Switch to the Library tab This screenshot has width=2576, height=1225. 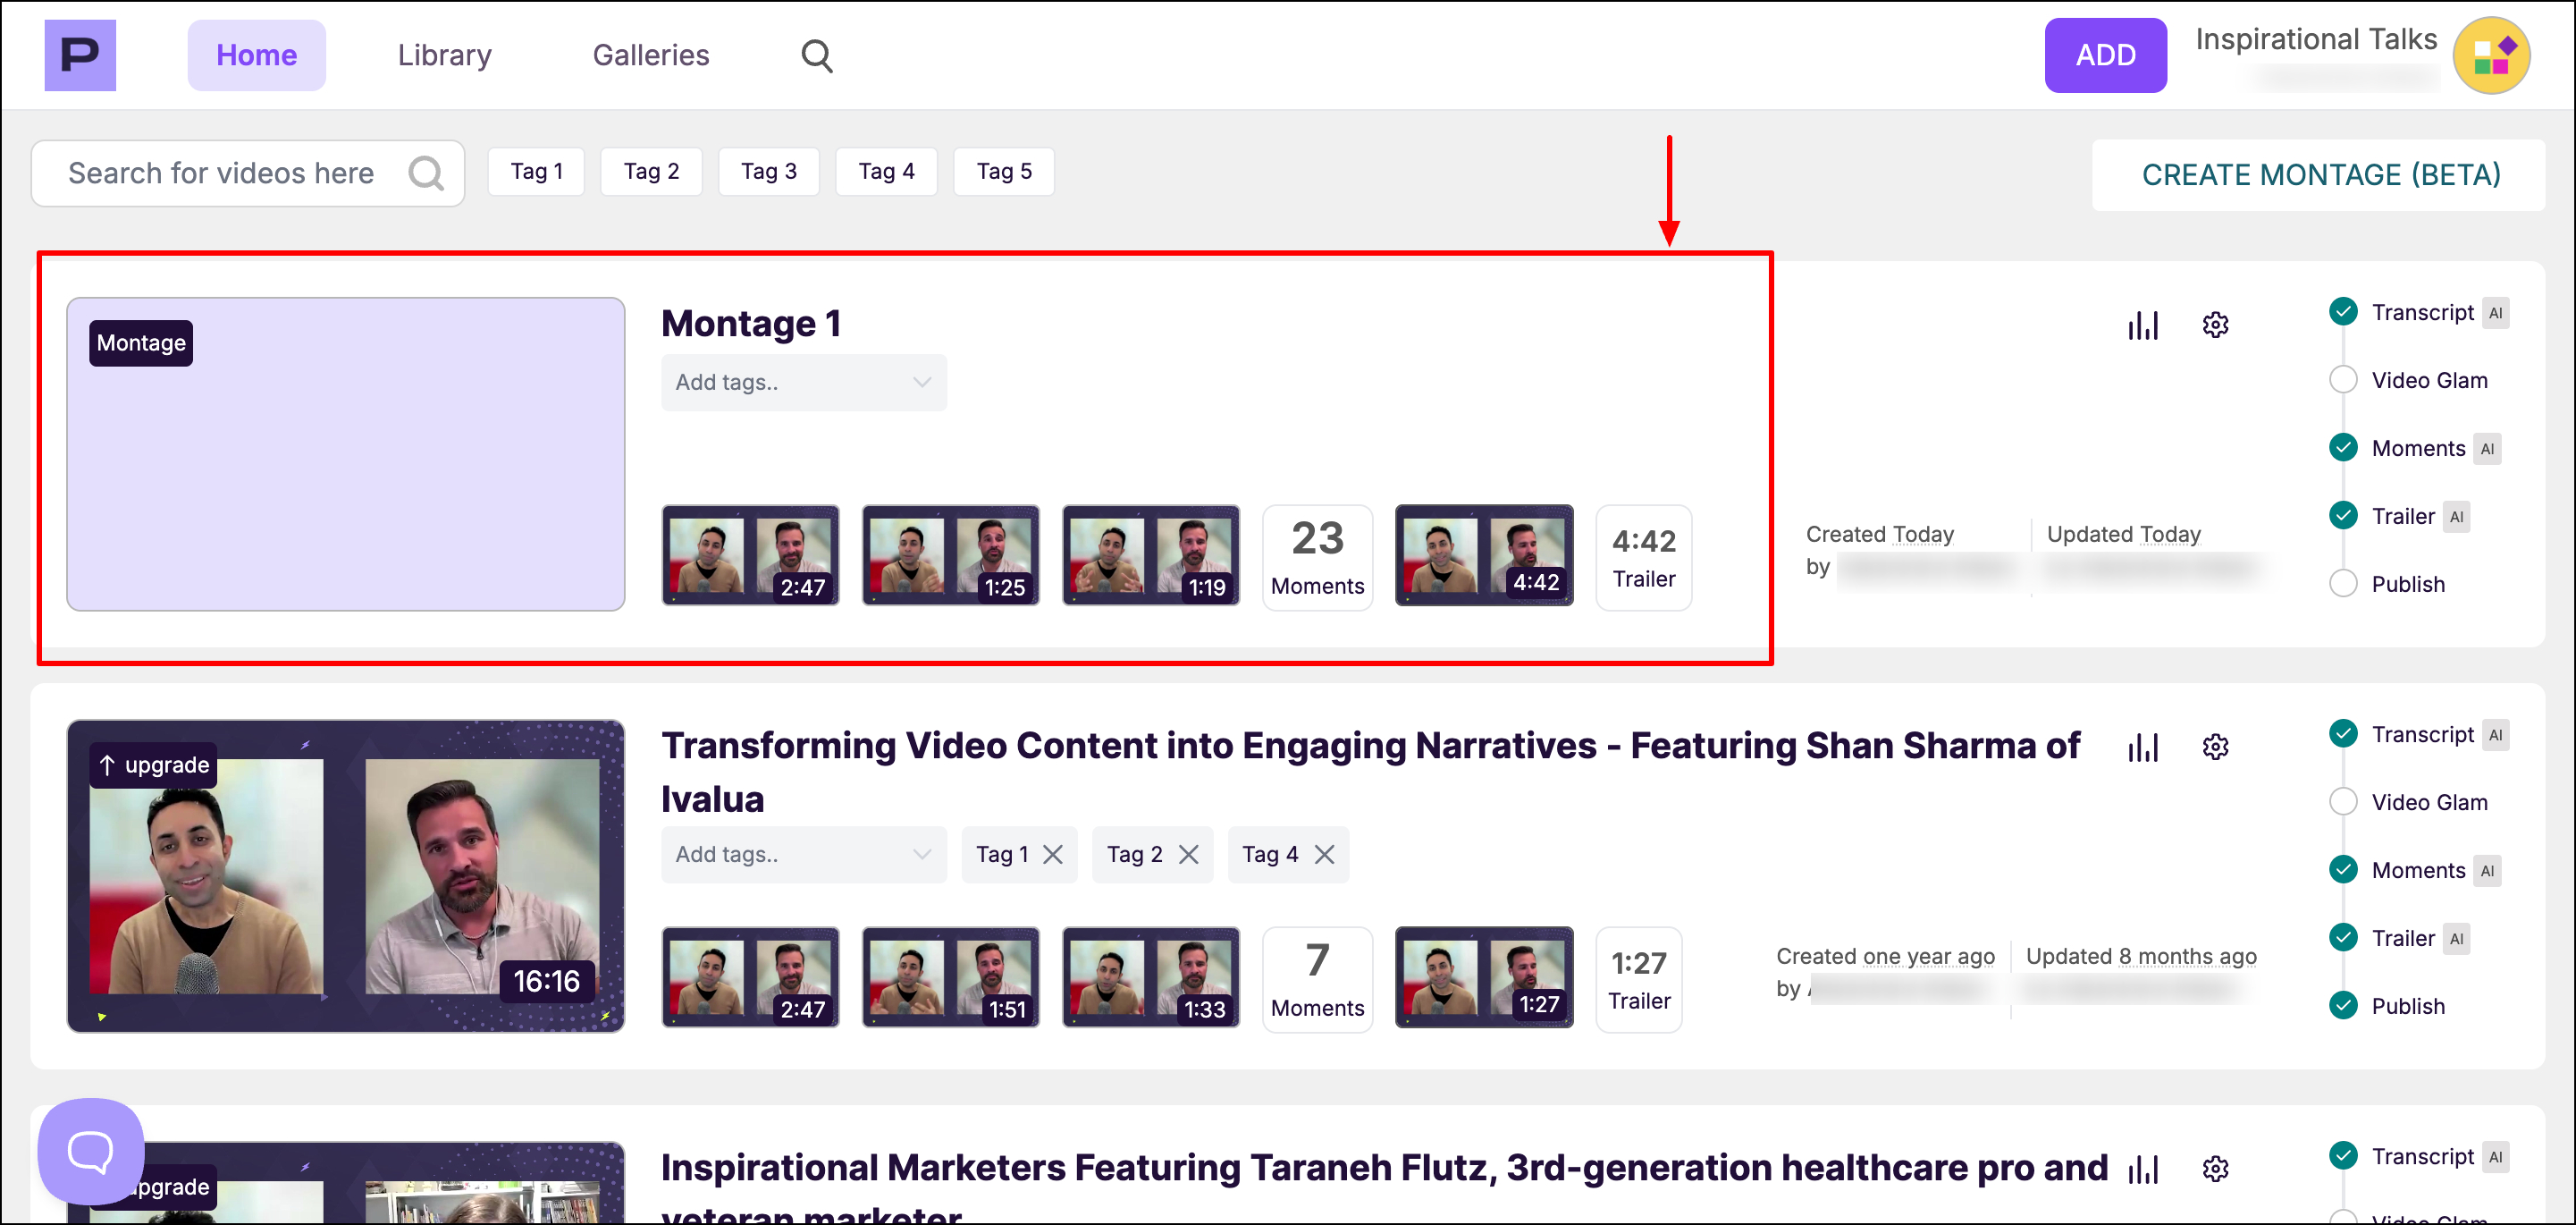pyautogui.click(x=444, y=55)
